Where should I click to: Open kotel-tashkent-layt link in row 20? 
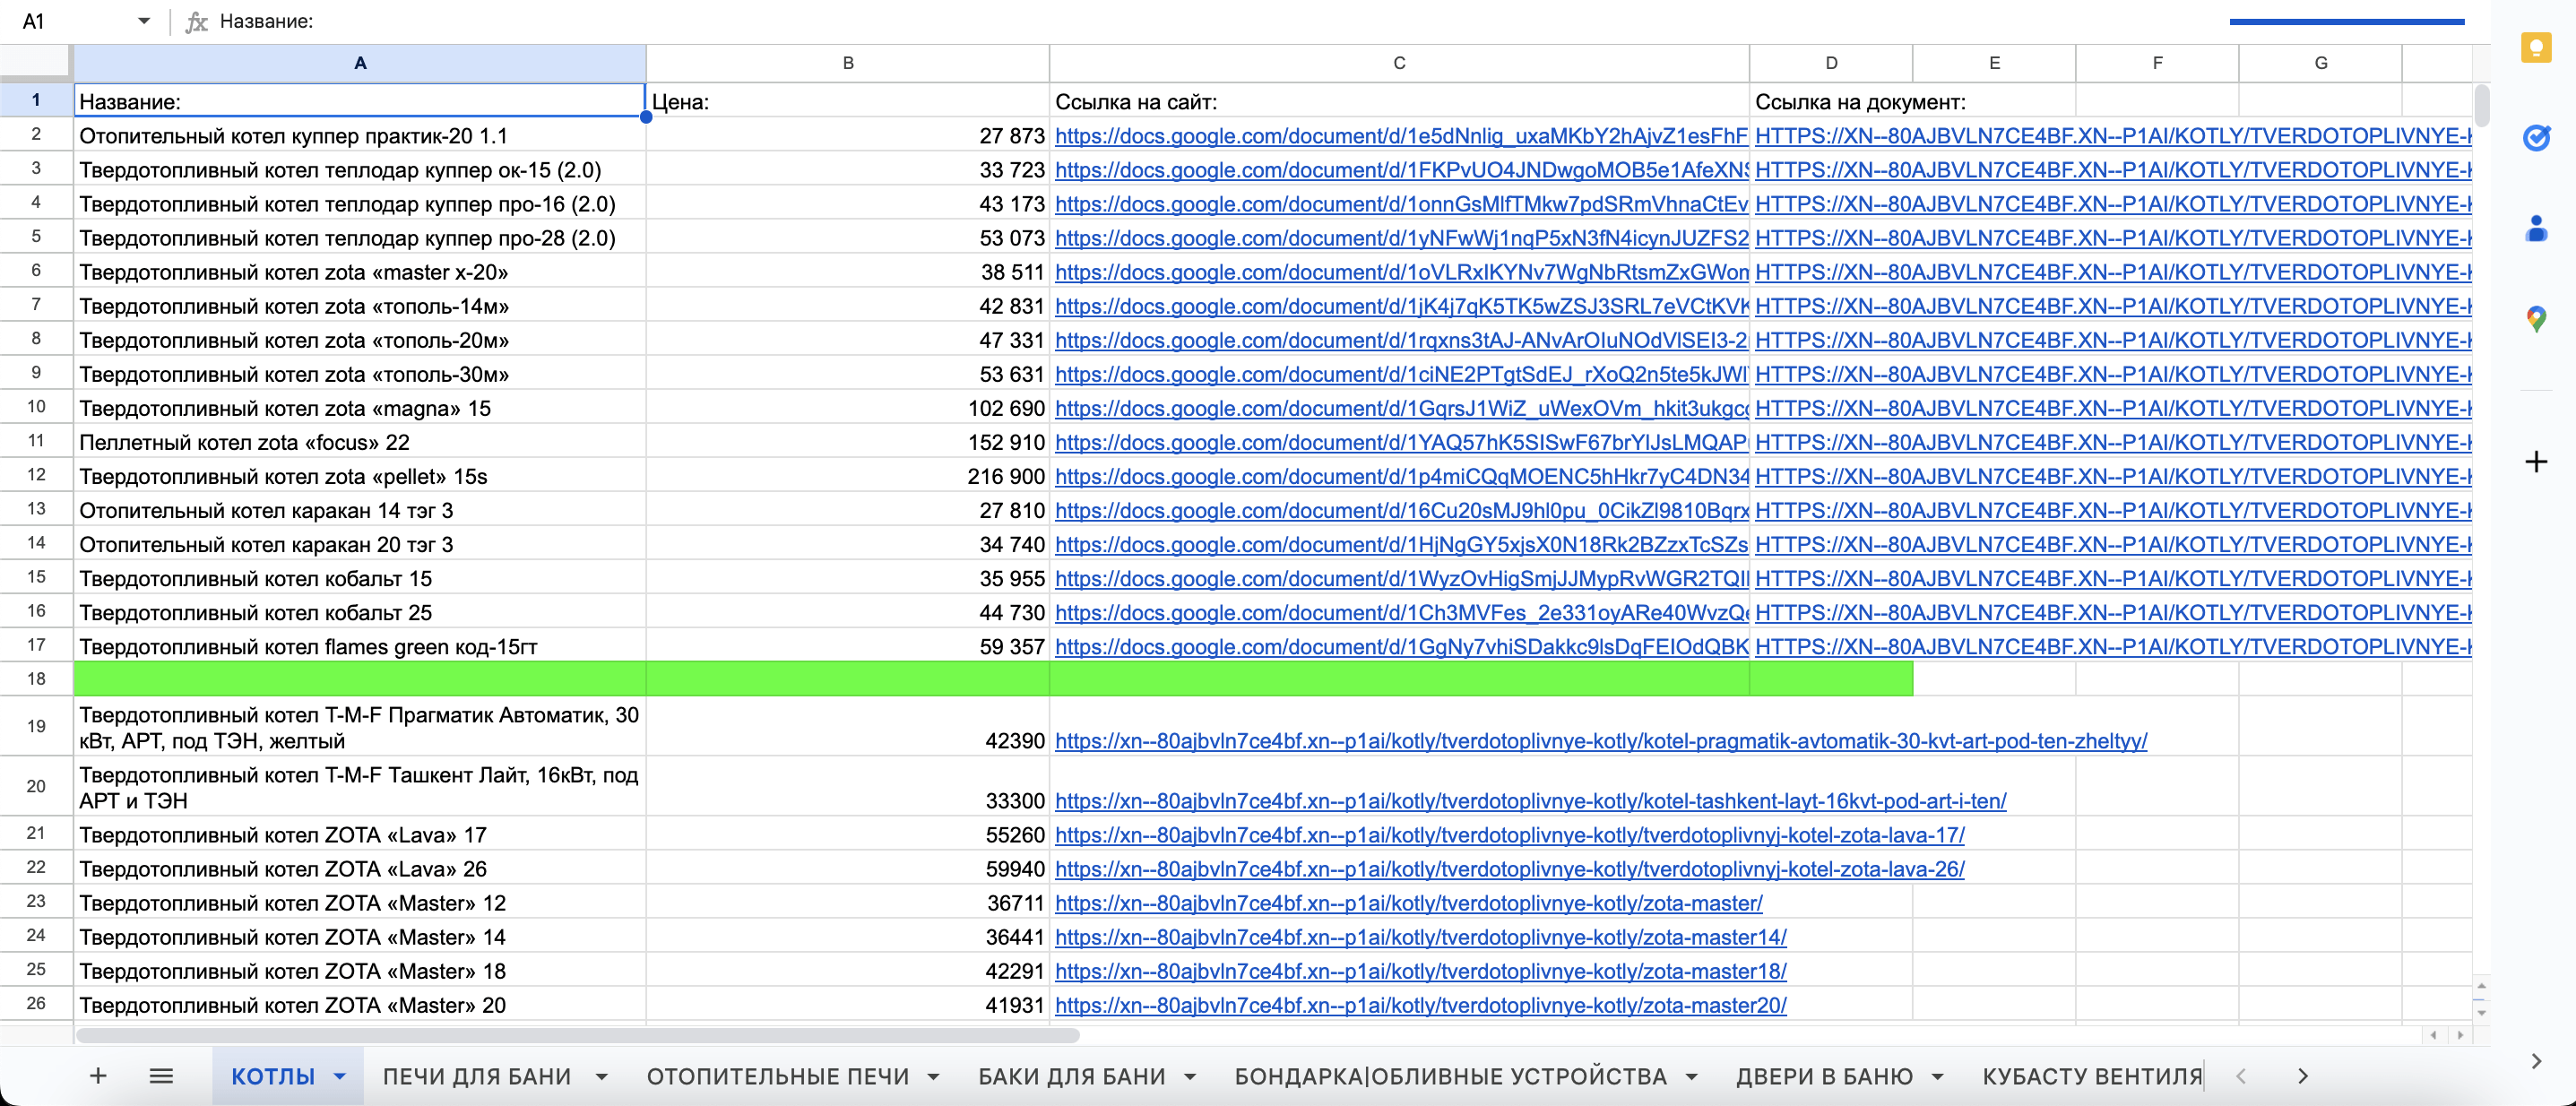(1530, 801)
